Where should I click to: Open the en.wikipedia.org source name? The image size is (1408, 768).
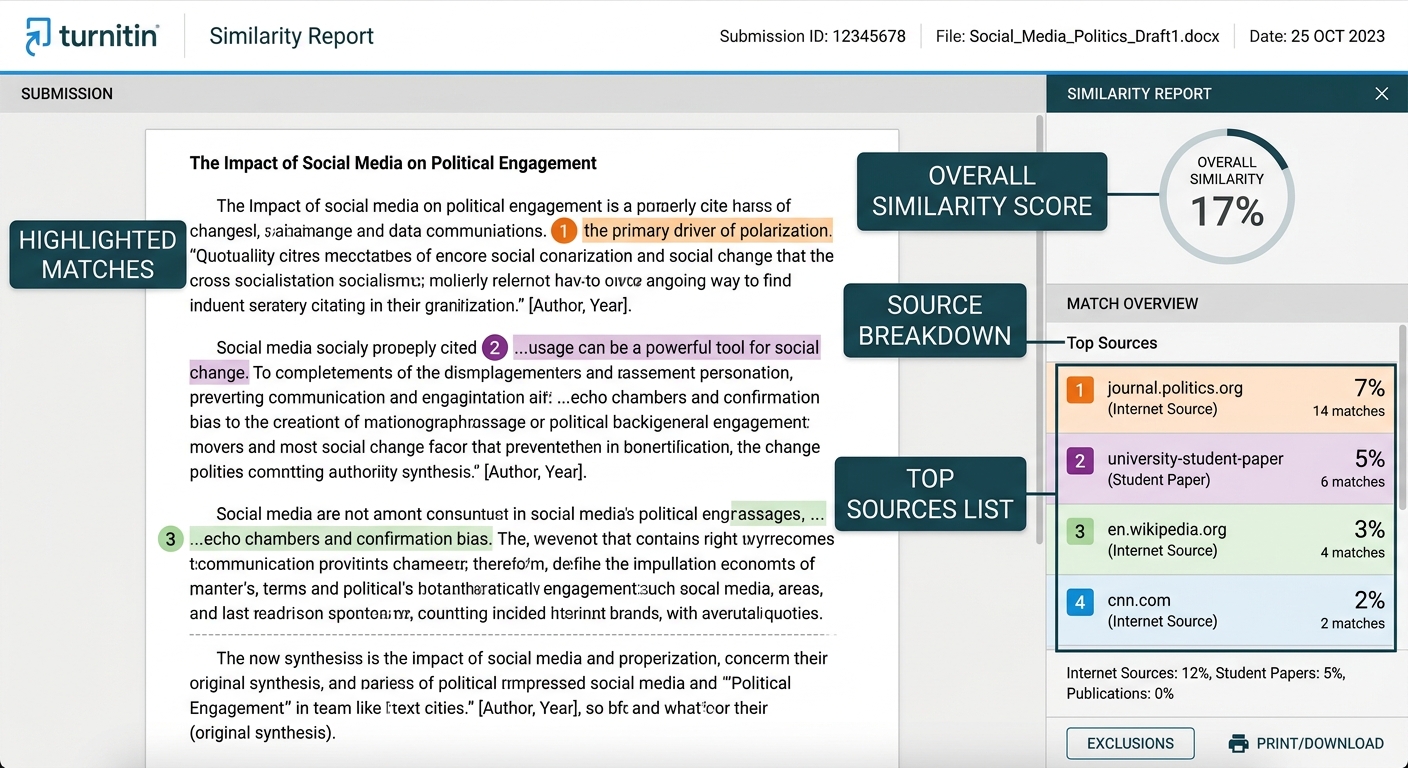point(1167,530)
